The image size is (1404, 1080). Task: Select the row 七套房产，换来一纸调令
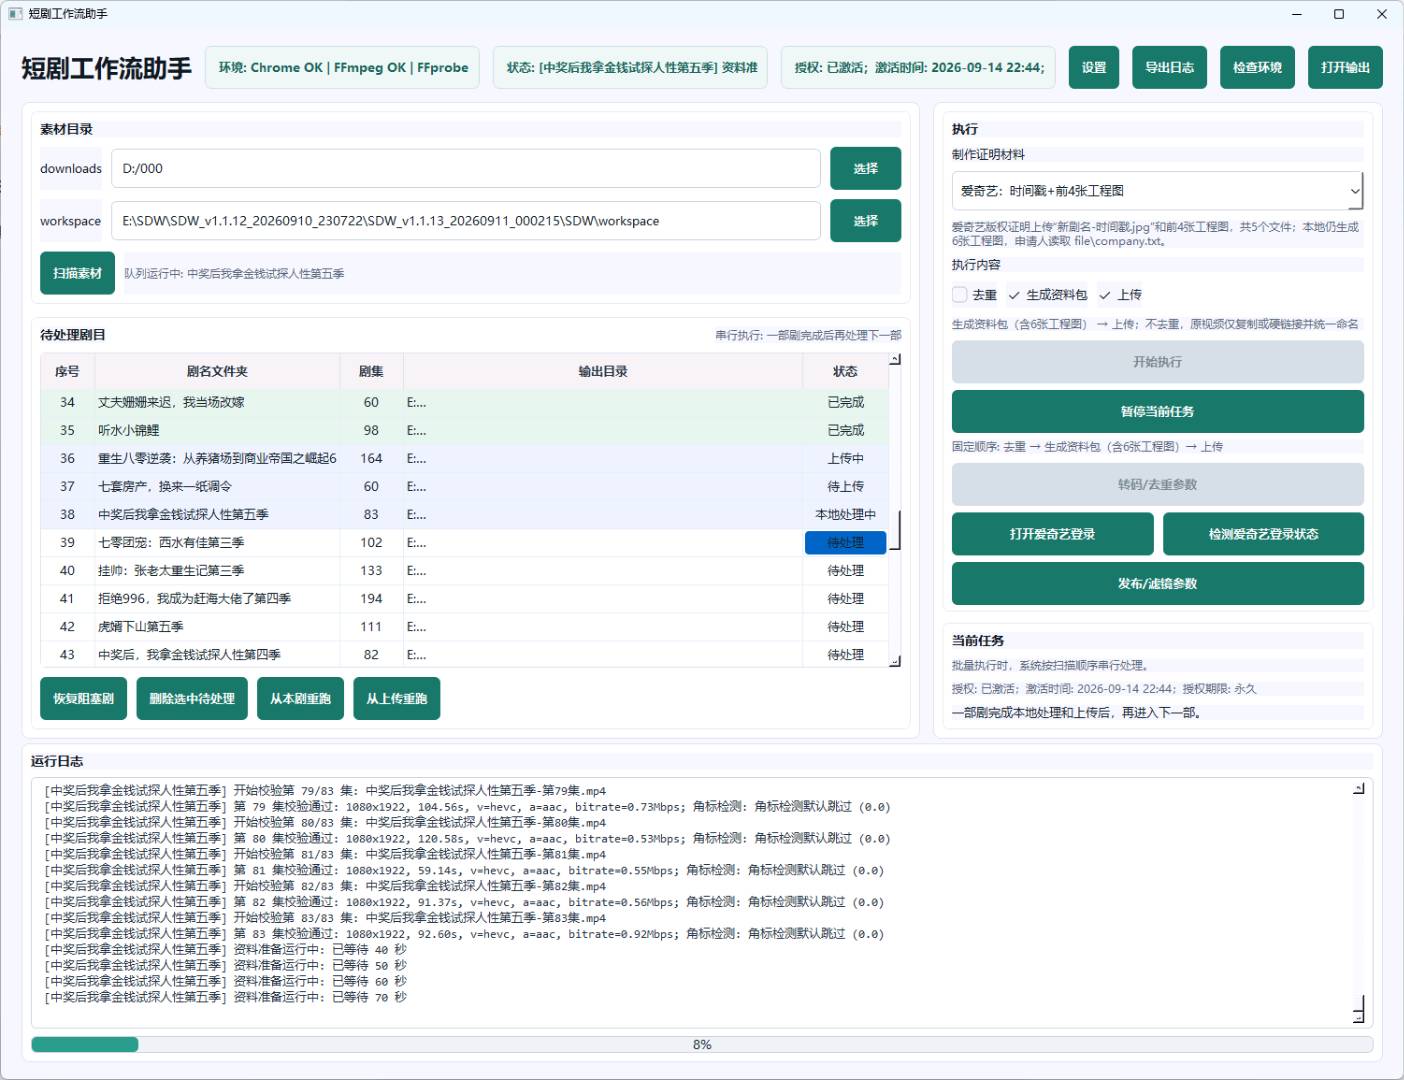(464, 486)
